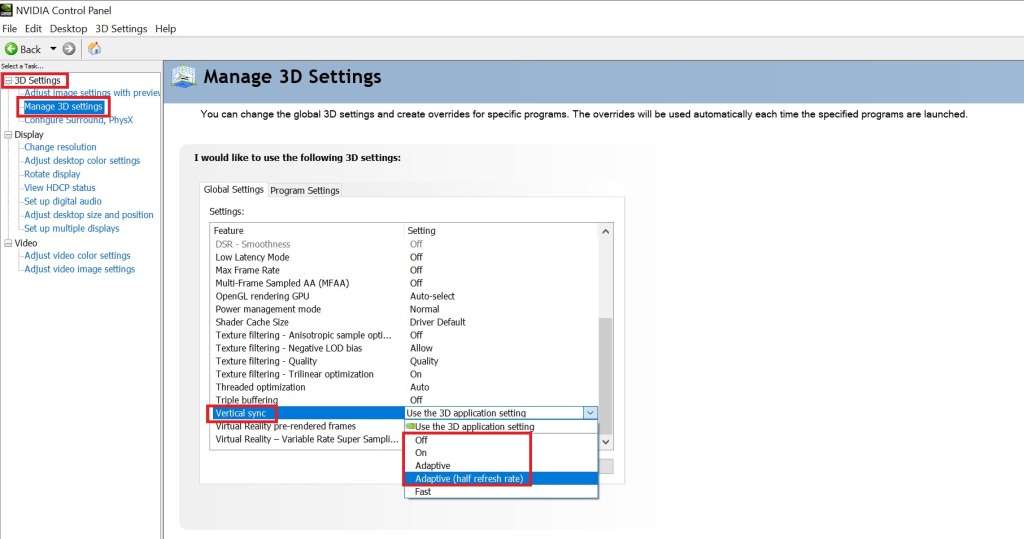1024x539 pixels.
Task: Select the DSR - Smoothness row
Action: point(404,244)
